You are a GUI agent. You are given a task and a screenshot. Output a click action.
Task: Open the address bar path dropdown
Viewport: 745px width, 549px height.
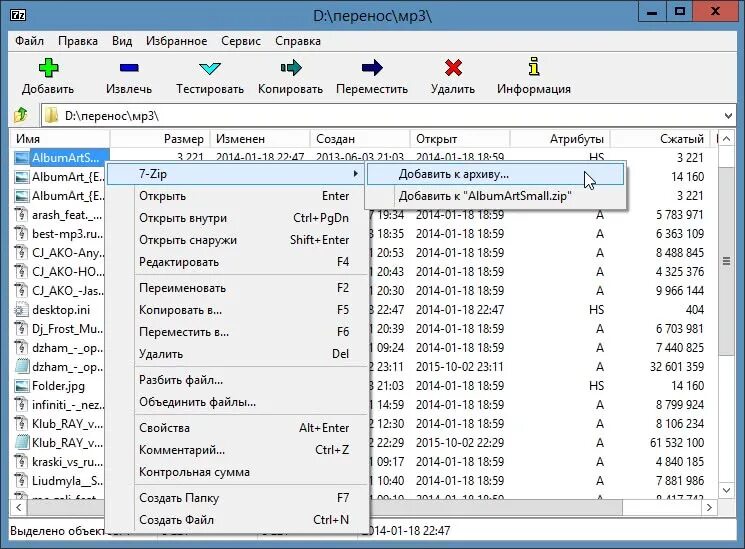(x=728, y=116)
